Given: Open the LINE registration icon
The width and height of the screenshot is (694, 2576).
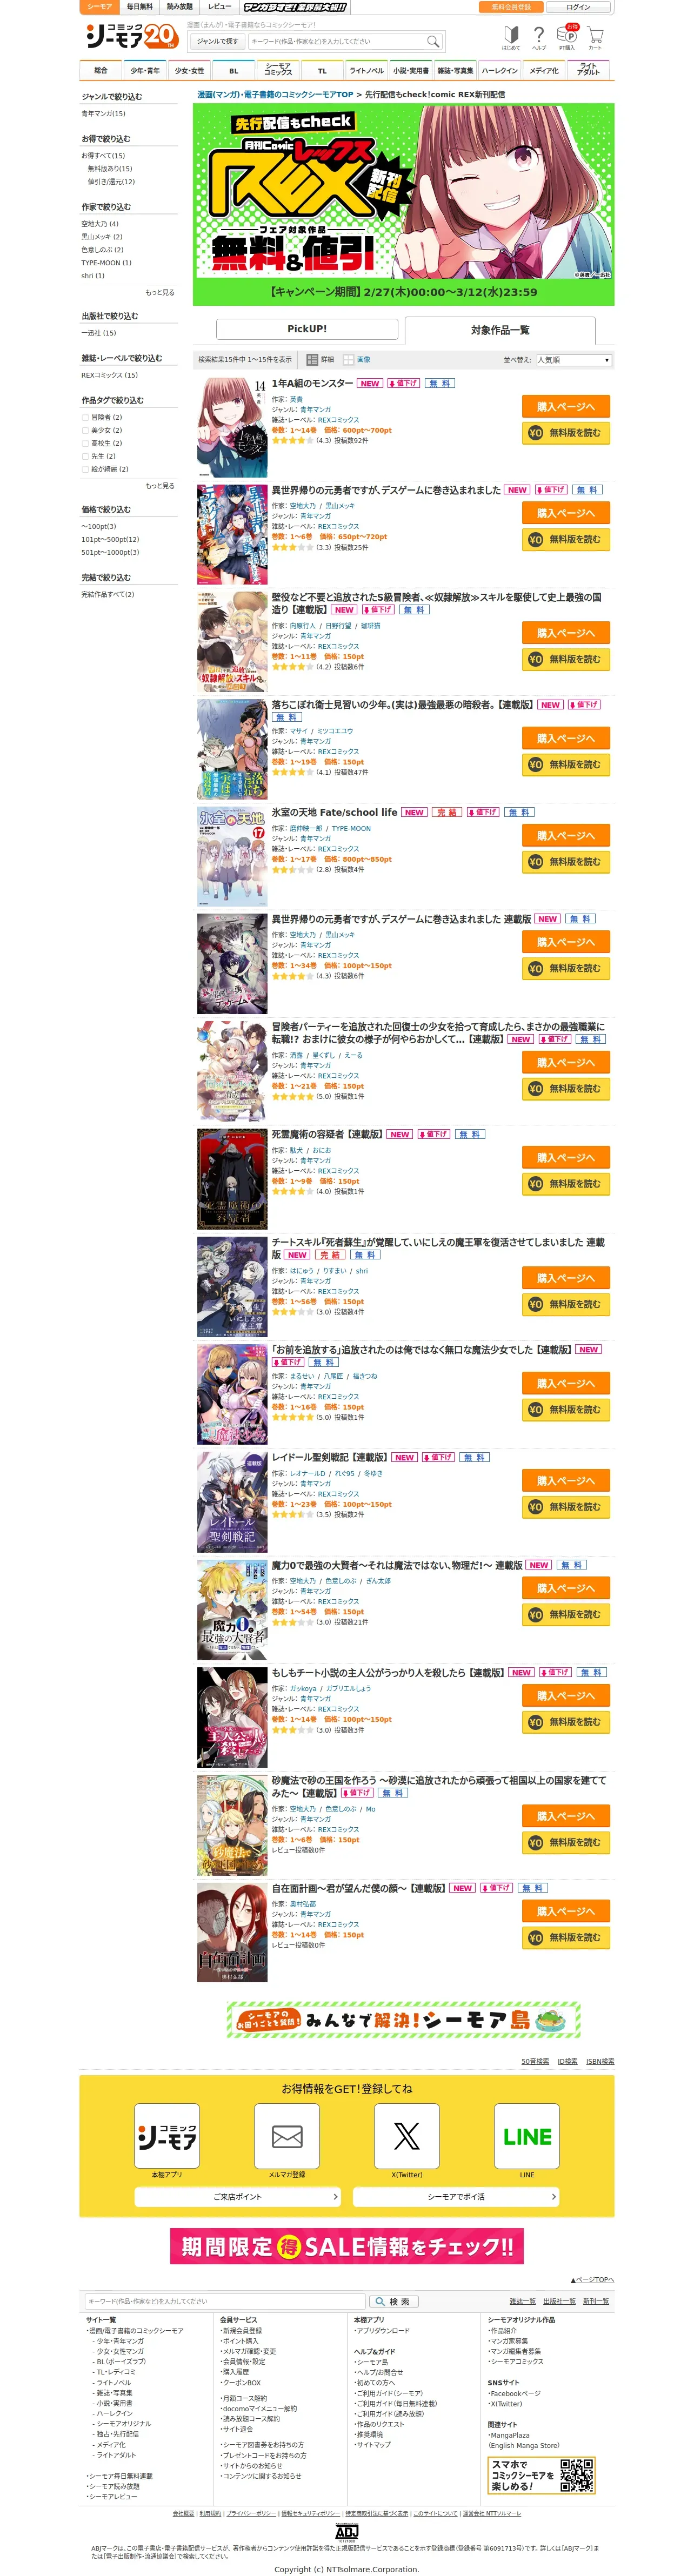Looking at the screenshot, I should click(x=527, y=2135).
